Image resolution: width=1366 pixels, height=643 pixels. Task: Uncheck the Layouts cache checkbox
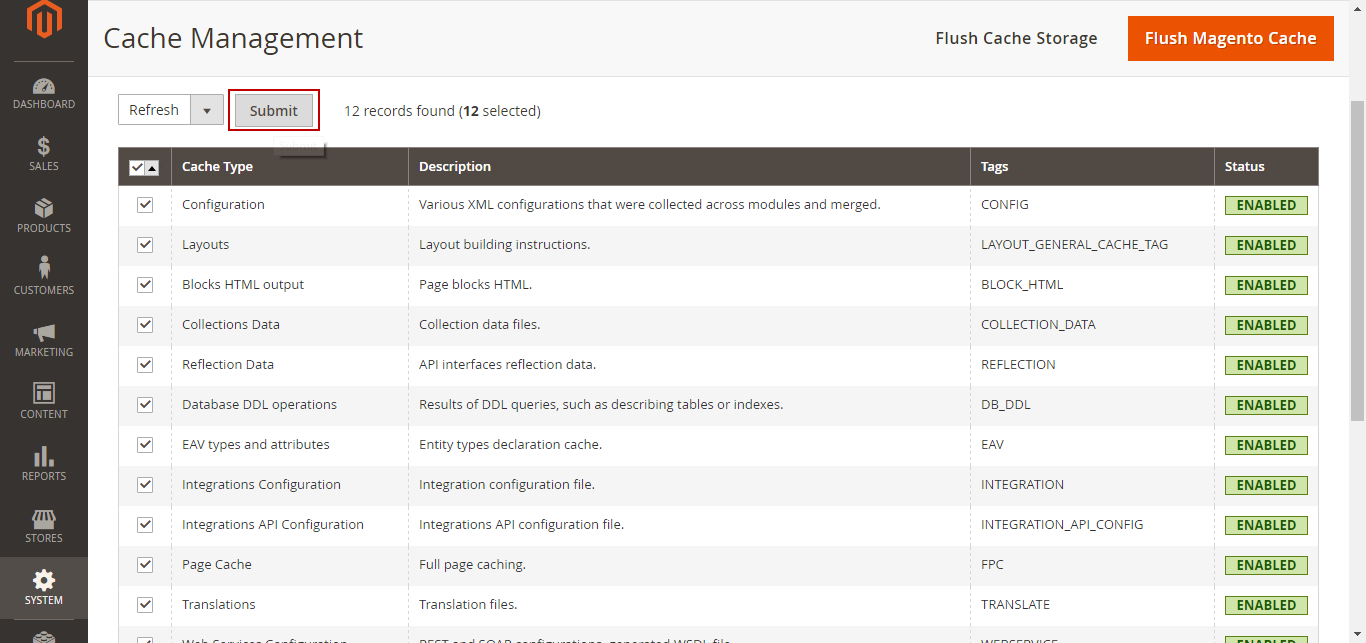point(145,245)
